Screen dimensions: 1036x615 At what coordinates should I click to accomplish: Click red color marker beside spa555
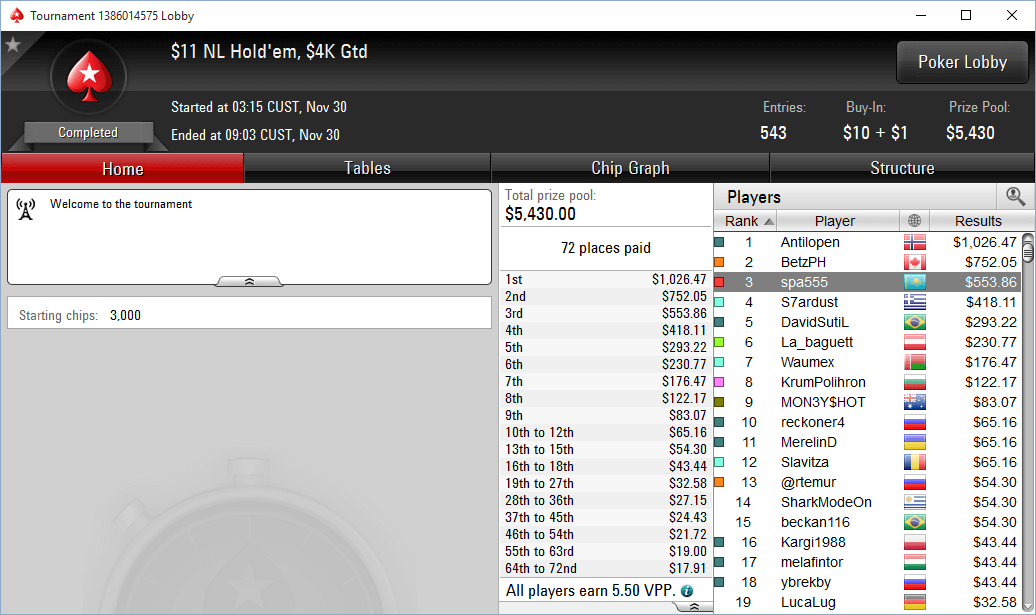pos(719,282)
